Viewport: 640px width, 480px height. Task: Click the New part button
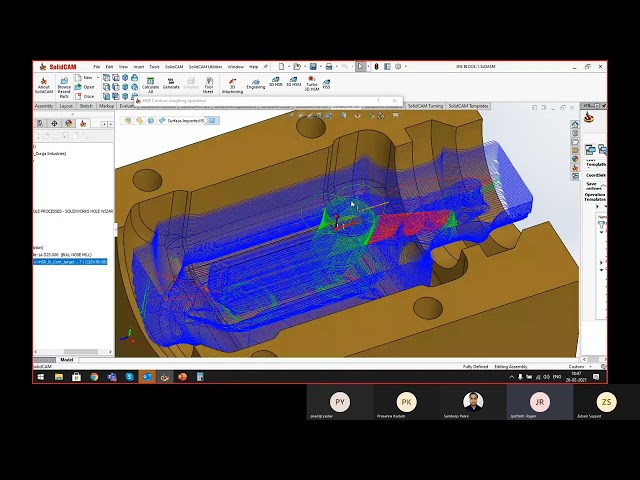[x=84, y=78]
